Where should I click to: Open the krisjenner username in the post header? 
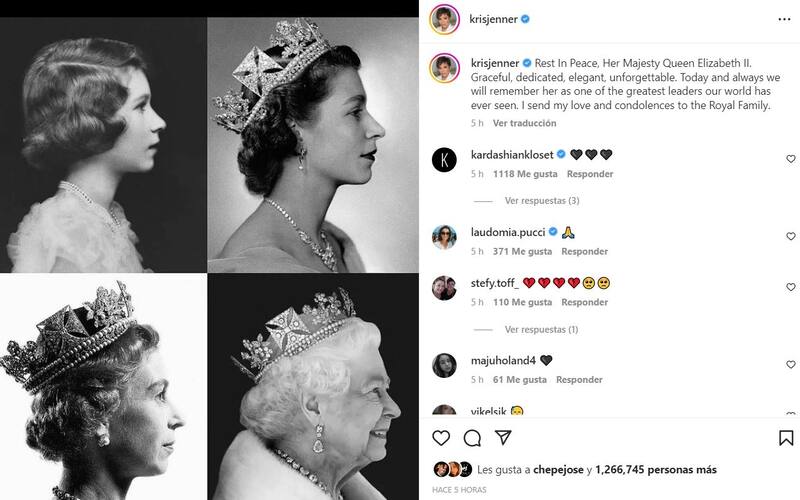[493, 19]
